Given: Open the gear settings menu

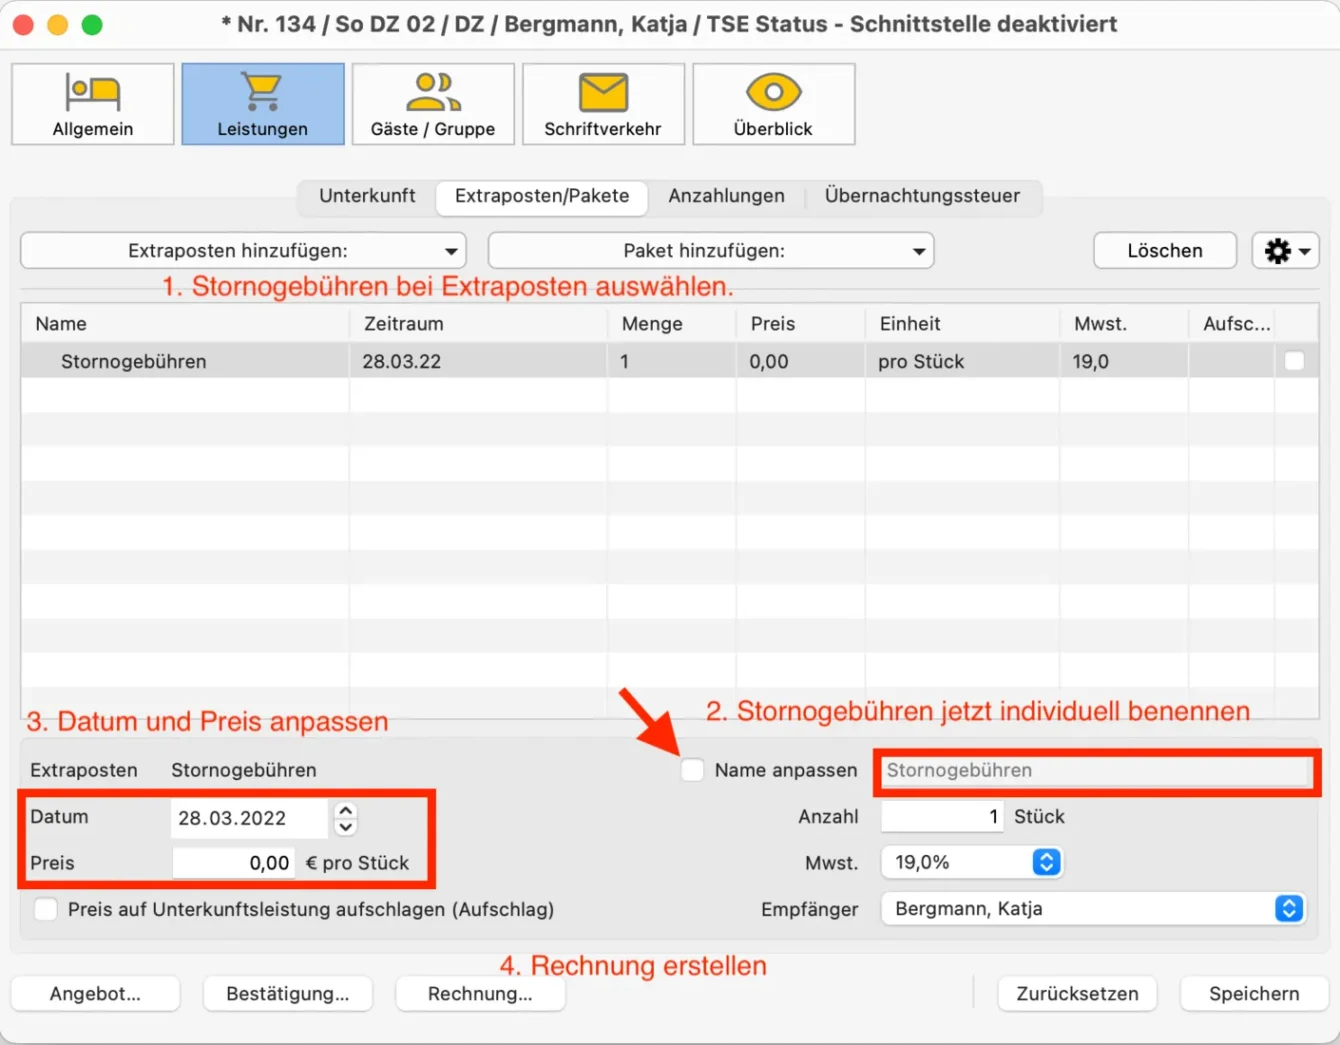Looking at the screenshot, I should pyautogui.click(x=1286, y=251).
